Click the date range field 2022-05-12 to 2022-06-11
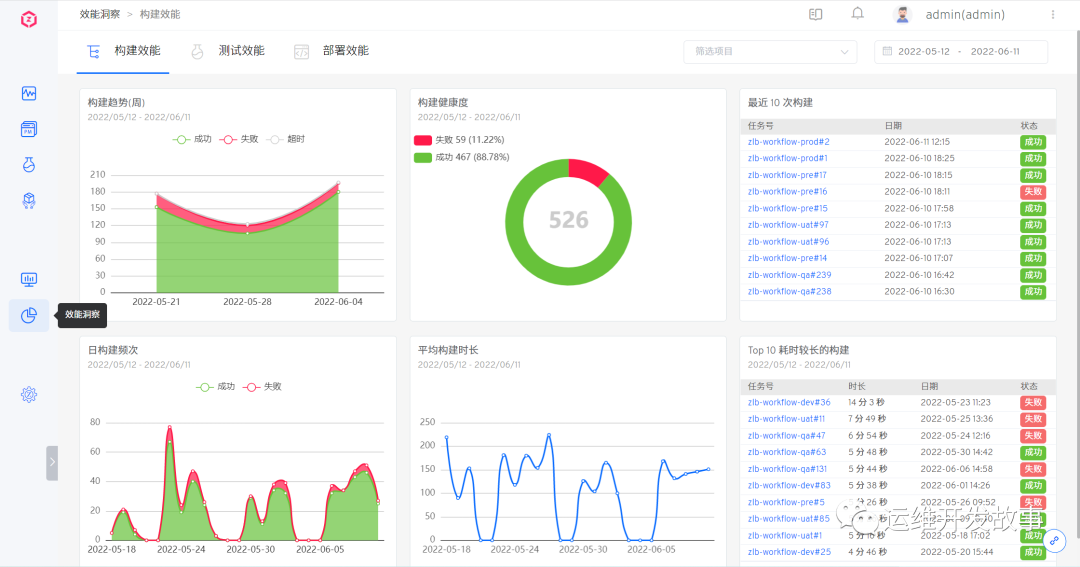 (x=961, y=52)
